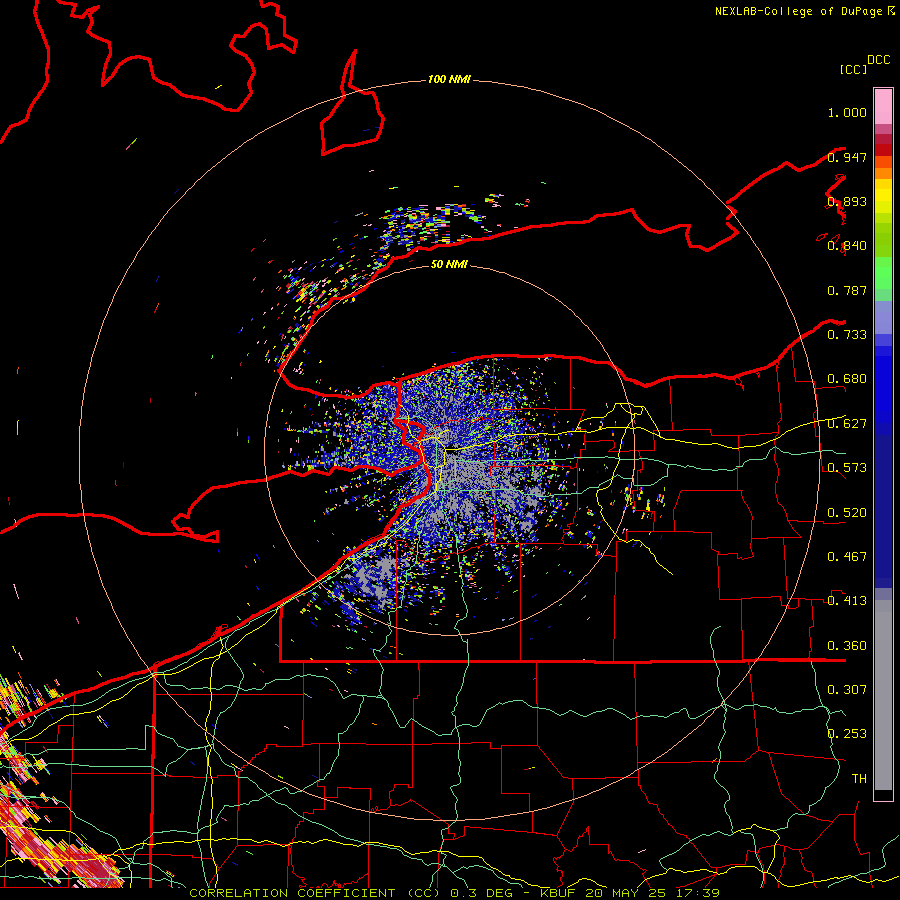This screenshot has width=900, height=900.
Task: Click the 50 NMI range ring label
Action: pyautogui.click(x=449, y=264)
